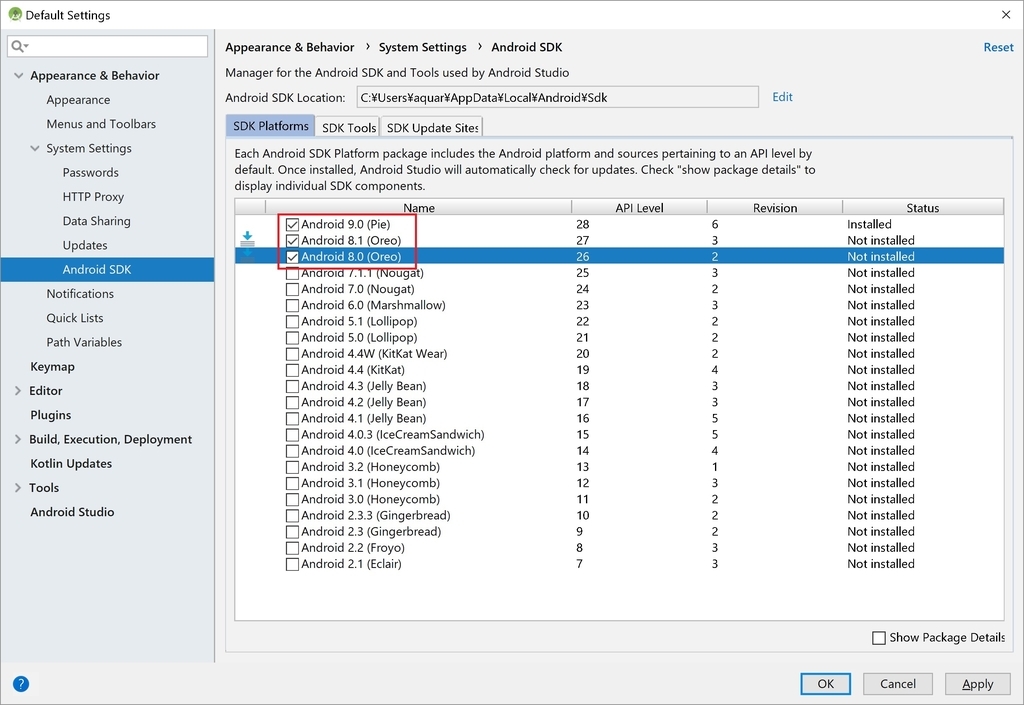Expand the Editor tree arrow
This screenshot has height=705, width=1024.
pos(18,390)
